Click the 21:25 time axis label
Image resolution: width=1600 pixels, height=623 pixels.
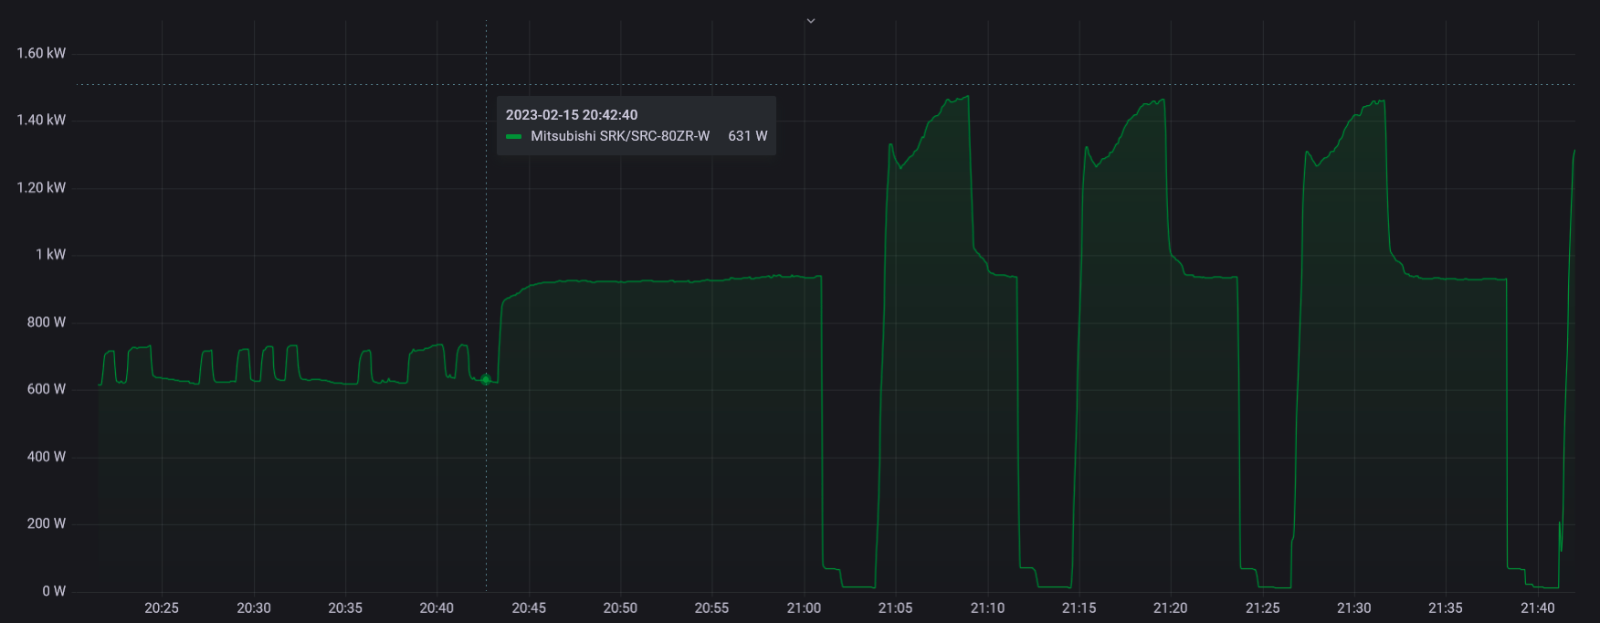pos(1262,608)
